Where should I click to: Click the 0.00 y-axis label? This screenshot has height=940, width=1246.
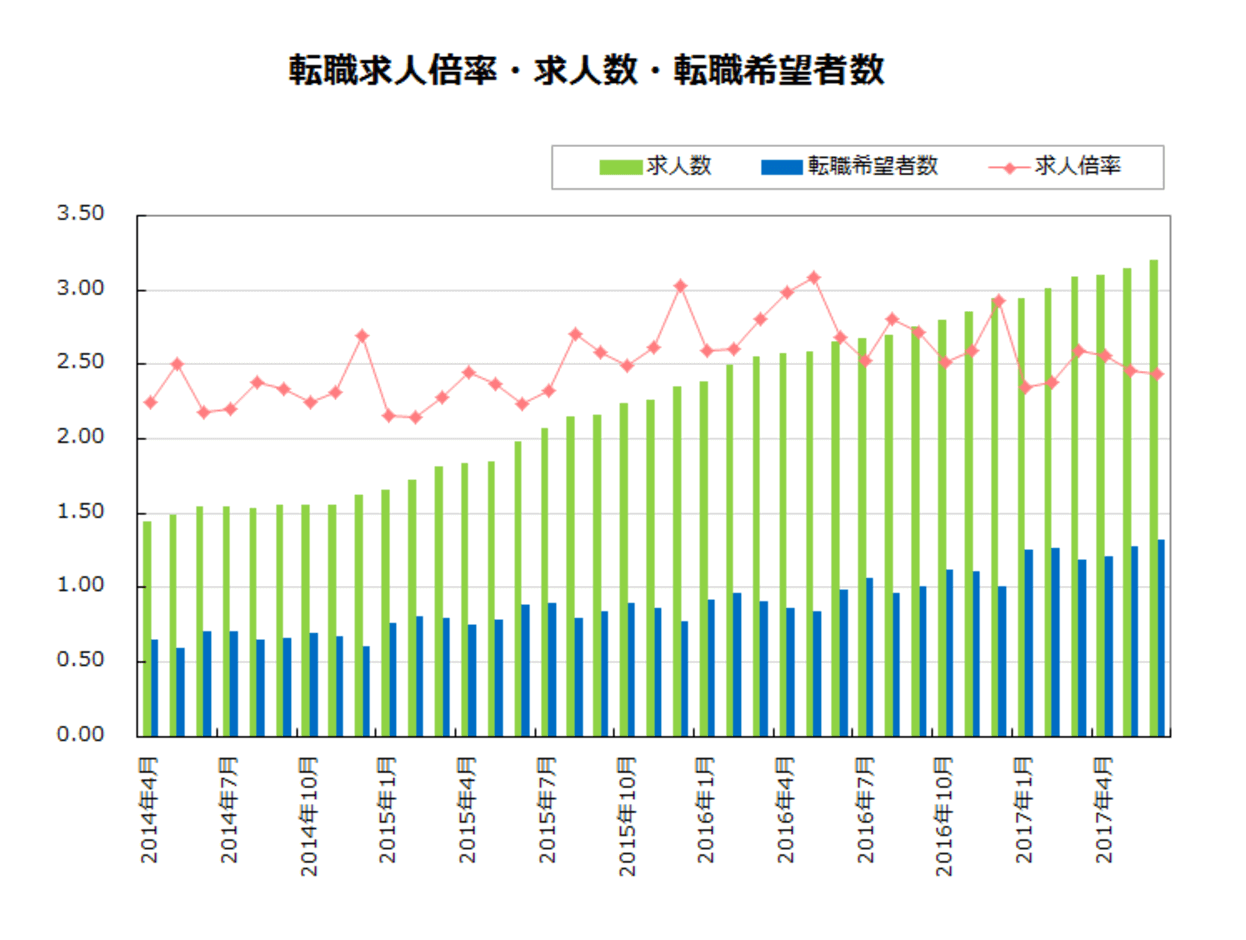(x=81, y=735)
